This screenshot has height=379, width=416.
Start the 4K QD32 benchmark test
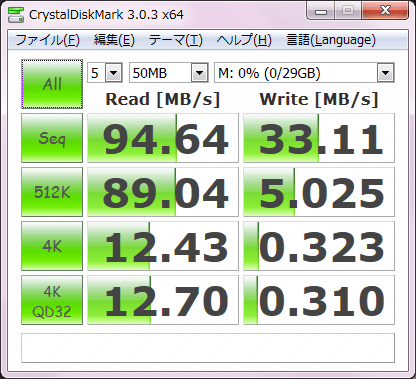point(52,300)
